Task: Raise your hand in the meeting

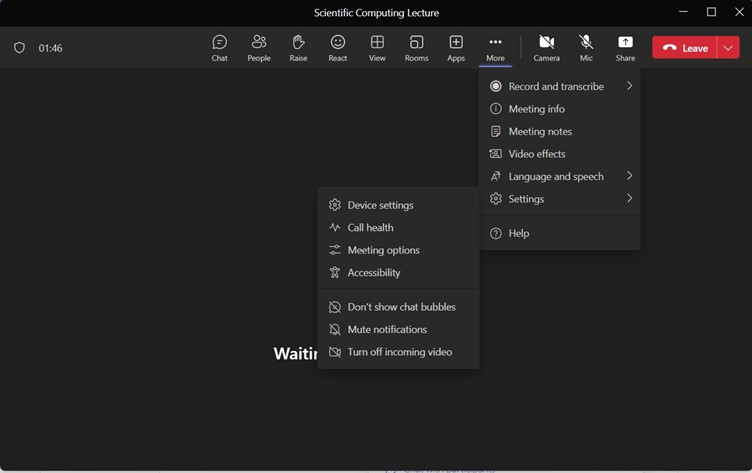Action: (x=298, y=47)
